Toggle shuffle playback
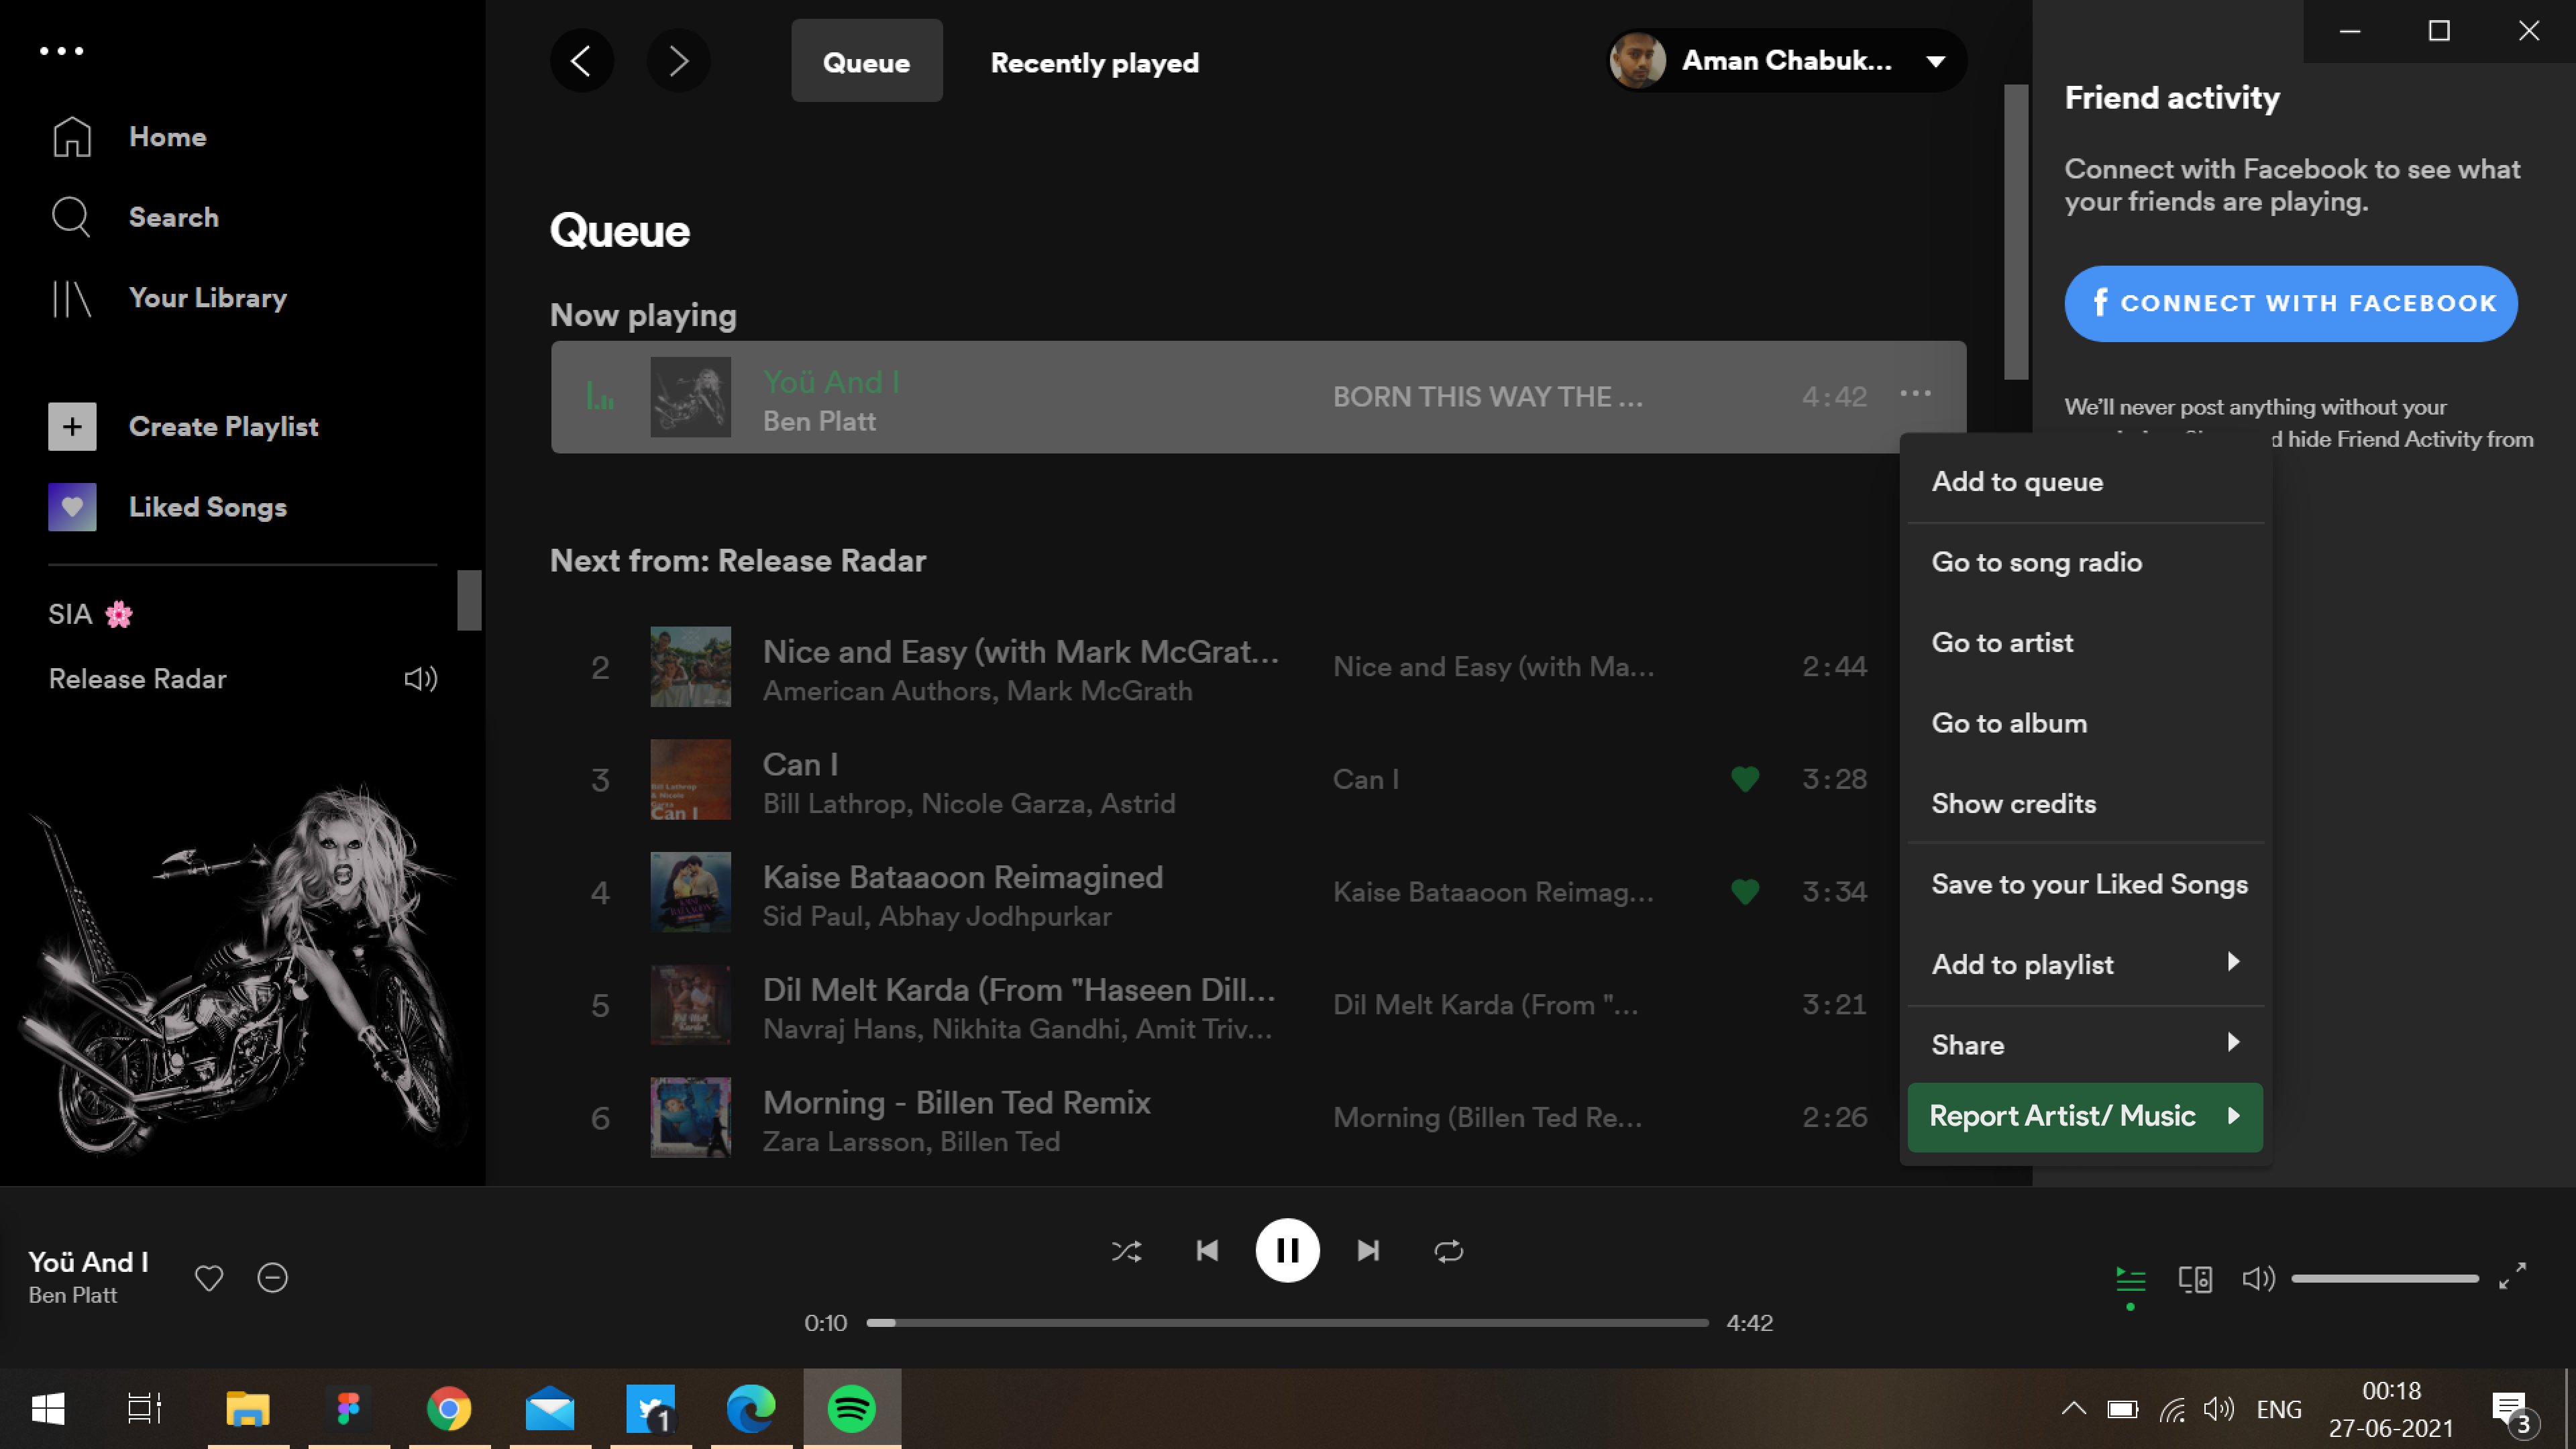Screen dimensions: 2576x1449 click(x=1126, y=1251)
